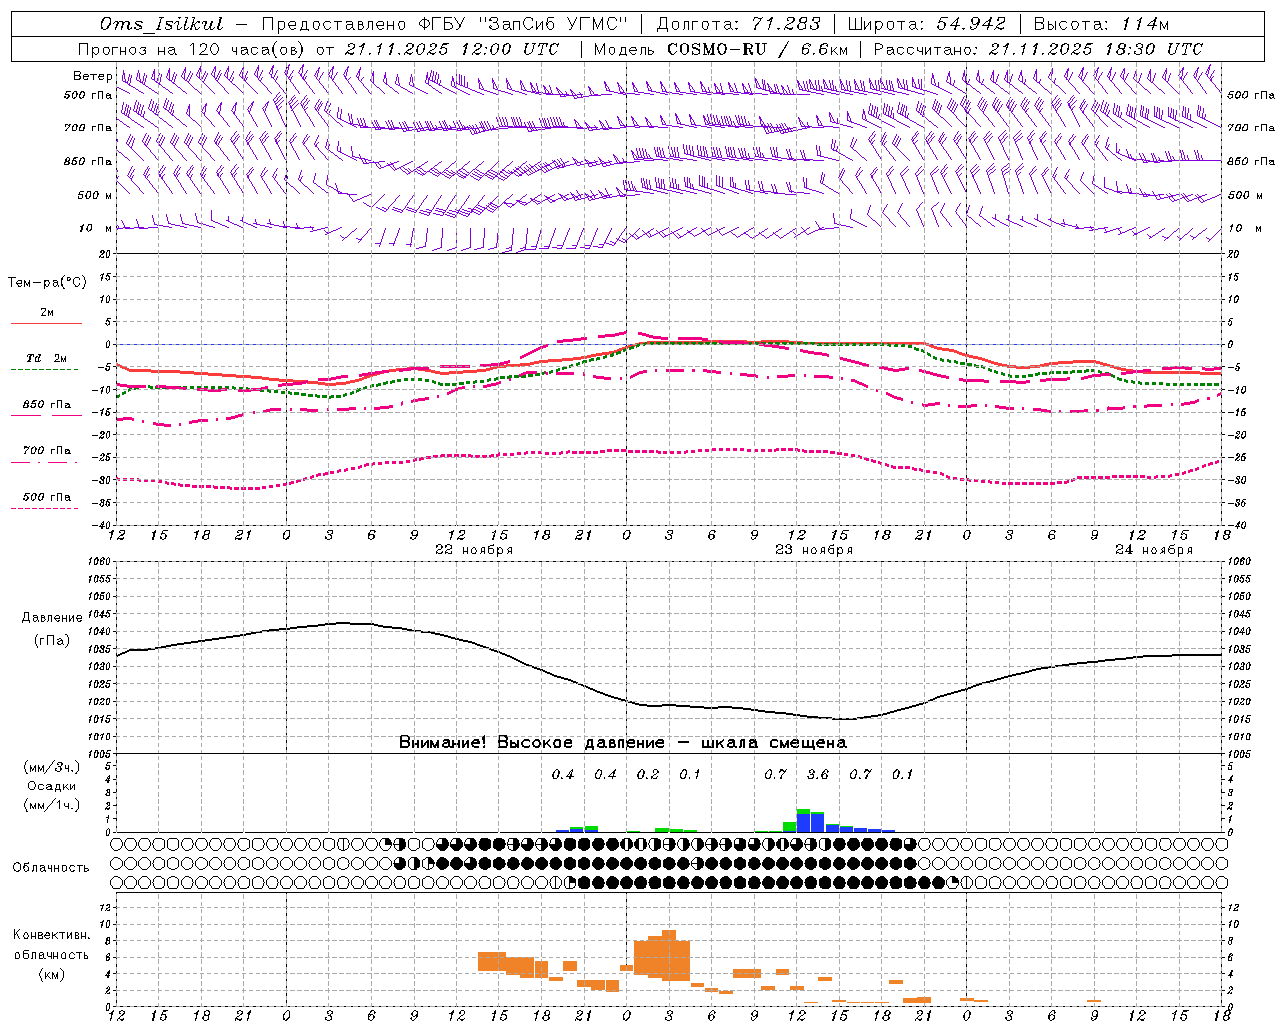This screenshot has height=1024, width=1280.
Task: Click the dash-dot line sample under 700 гПа legend
Action: coord(46,462)
